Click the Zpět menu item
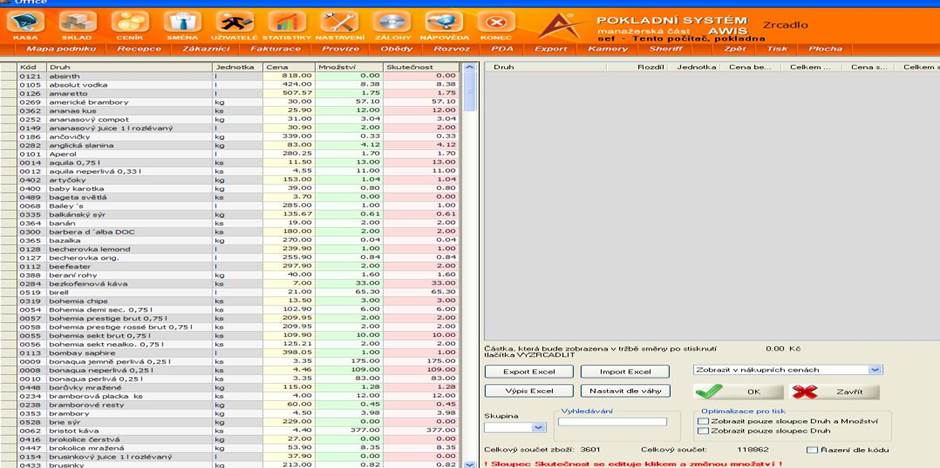Viewport: 940px width, 468px height. tap(735, 49)
